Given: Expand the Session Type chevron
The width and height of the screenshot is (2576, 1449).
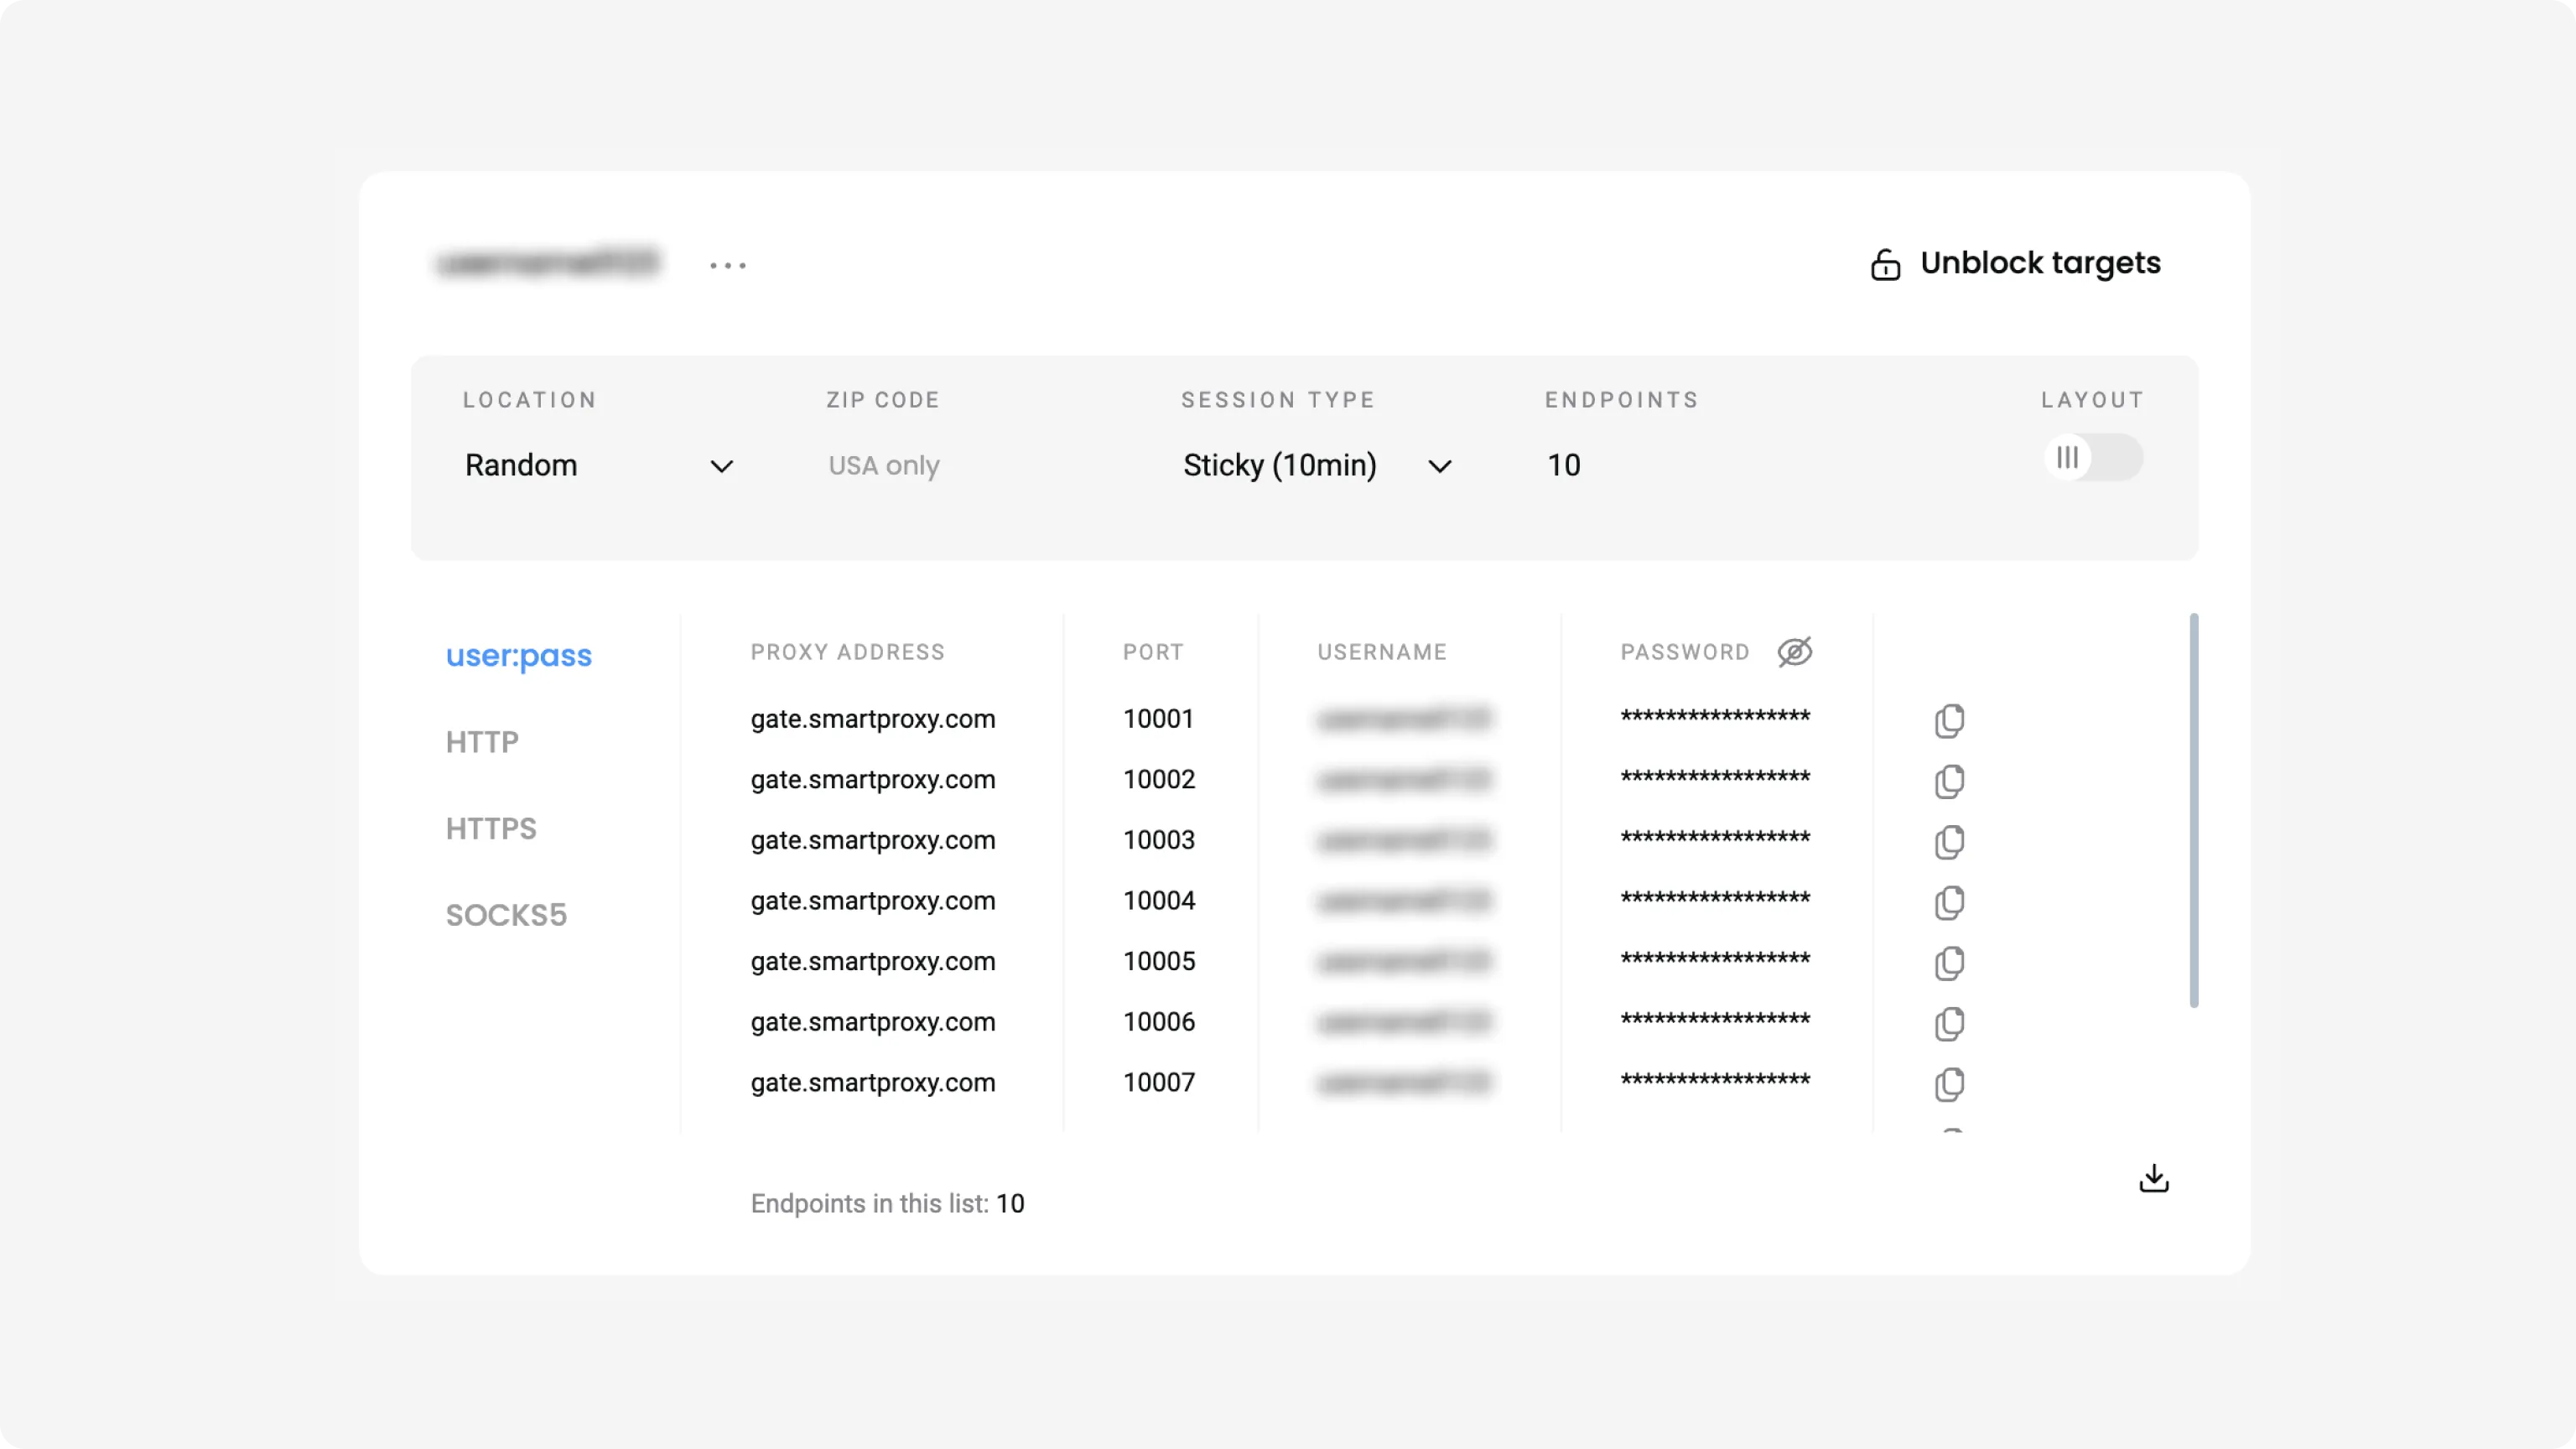Looking at the screenshot, I should click(x=1439, y=466).
